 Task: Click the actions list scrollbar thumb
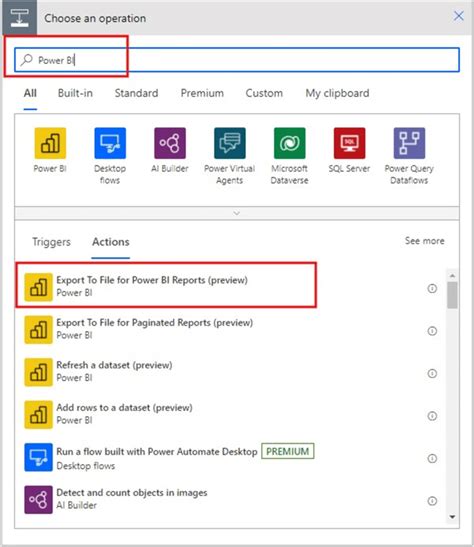coord(452,295)
